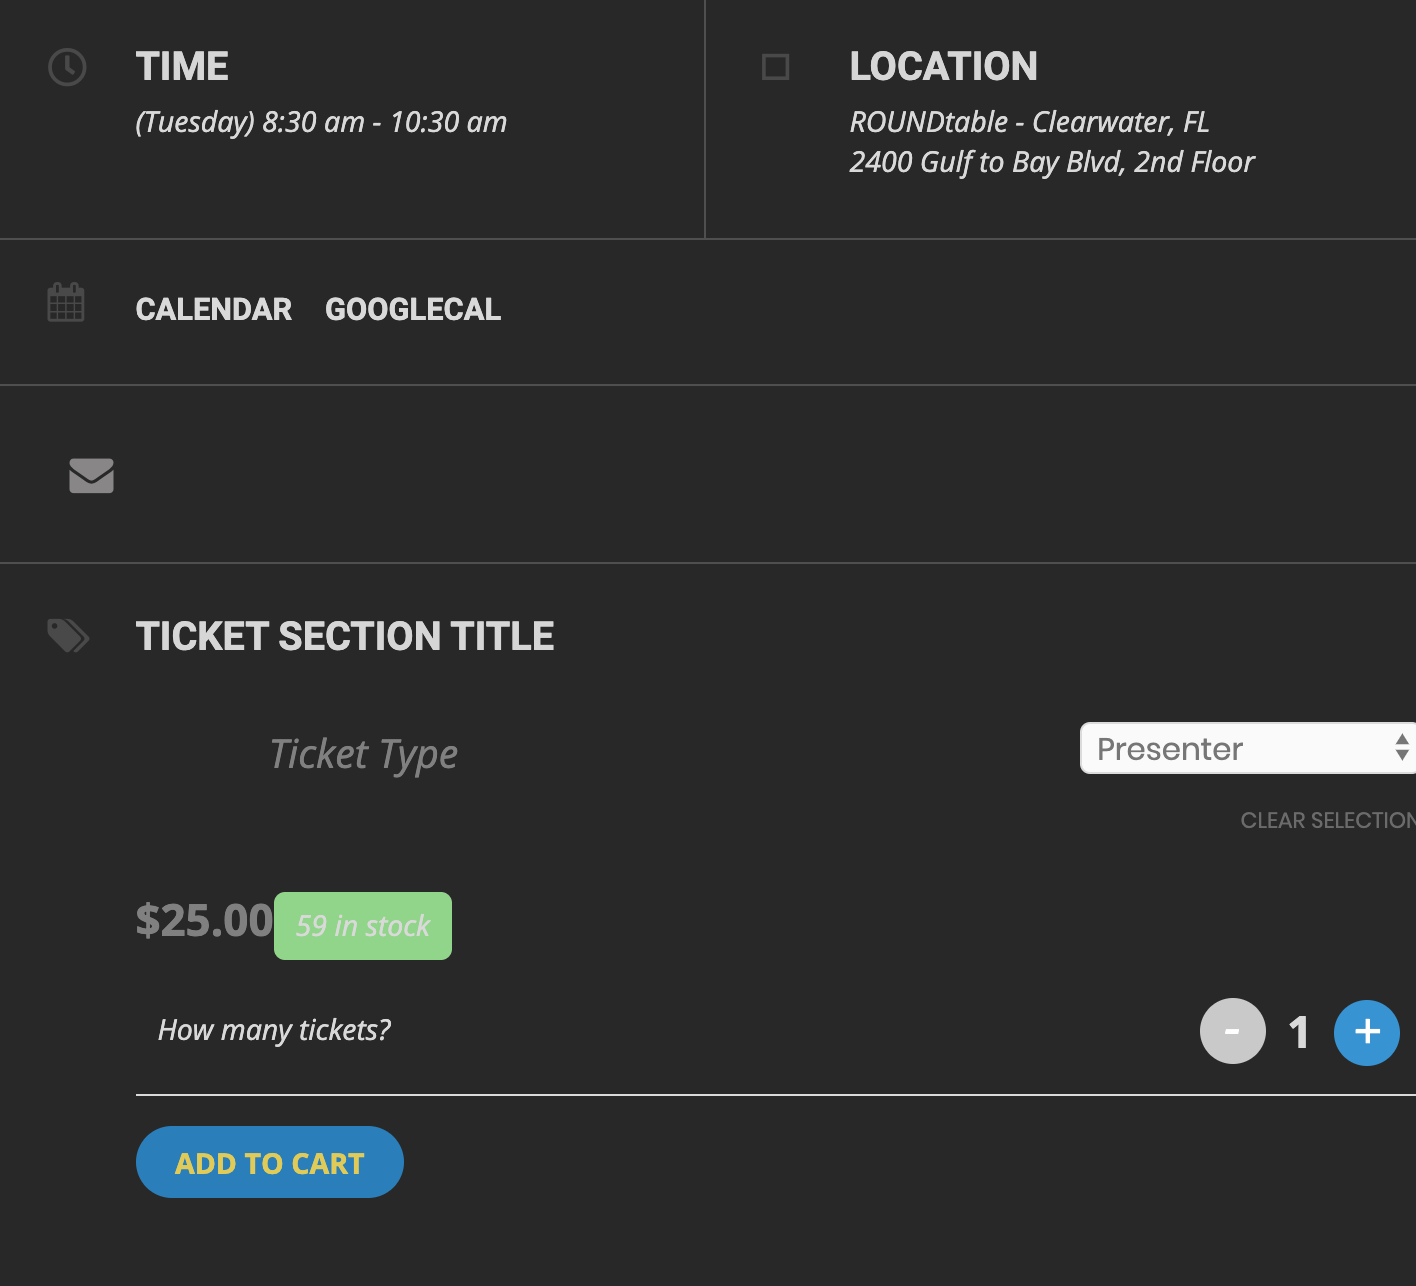This screenshot has width=1416, height=1286.
Task: Click the envelope email icon
Action: pos(90,476)
